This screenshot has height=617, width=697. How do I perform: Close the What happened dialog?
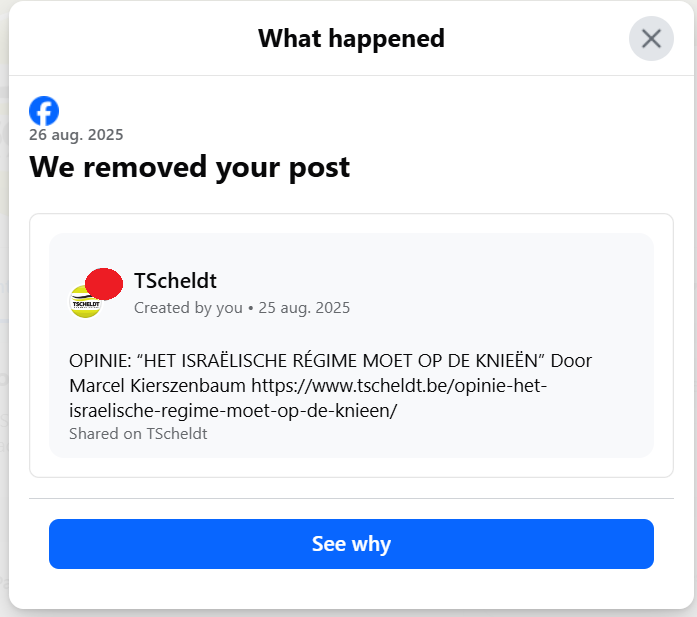pyautogui.click(x=651, y=39)
